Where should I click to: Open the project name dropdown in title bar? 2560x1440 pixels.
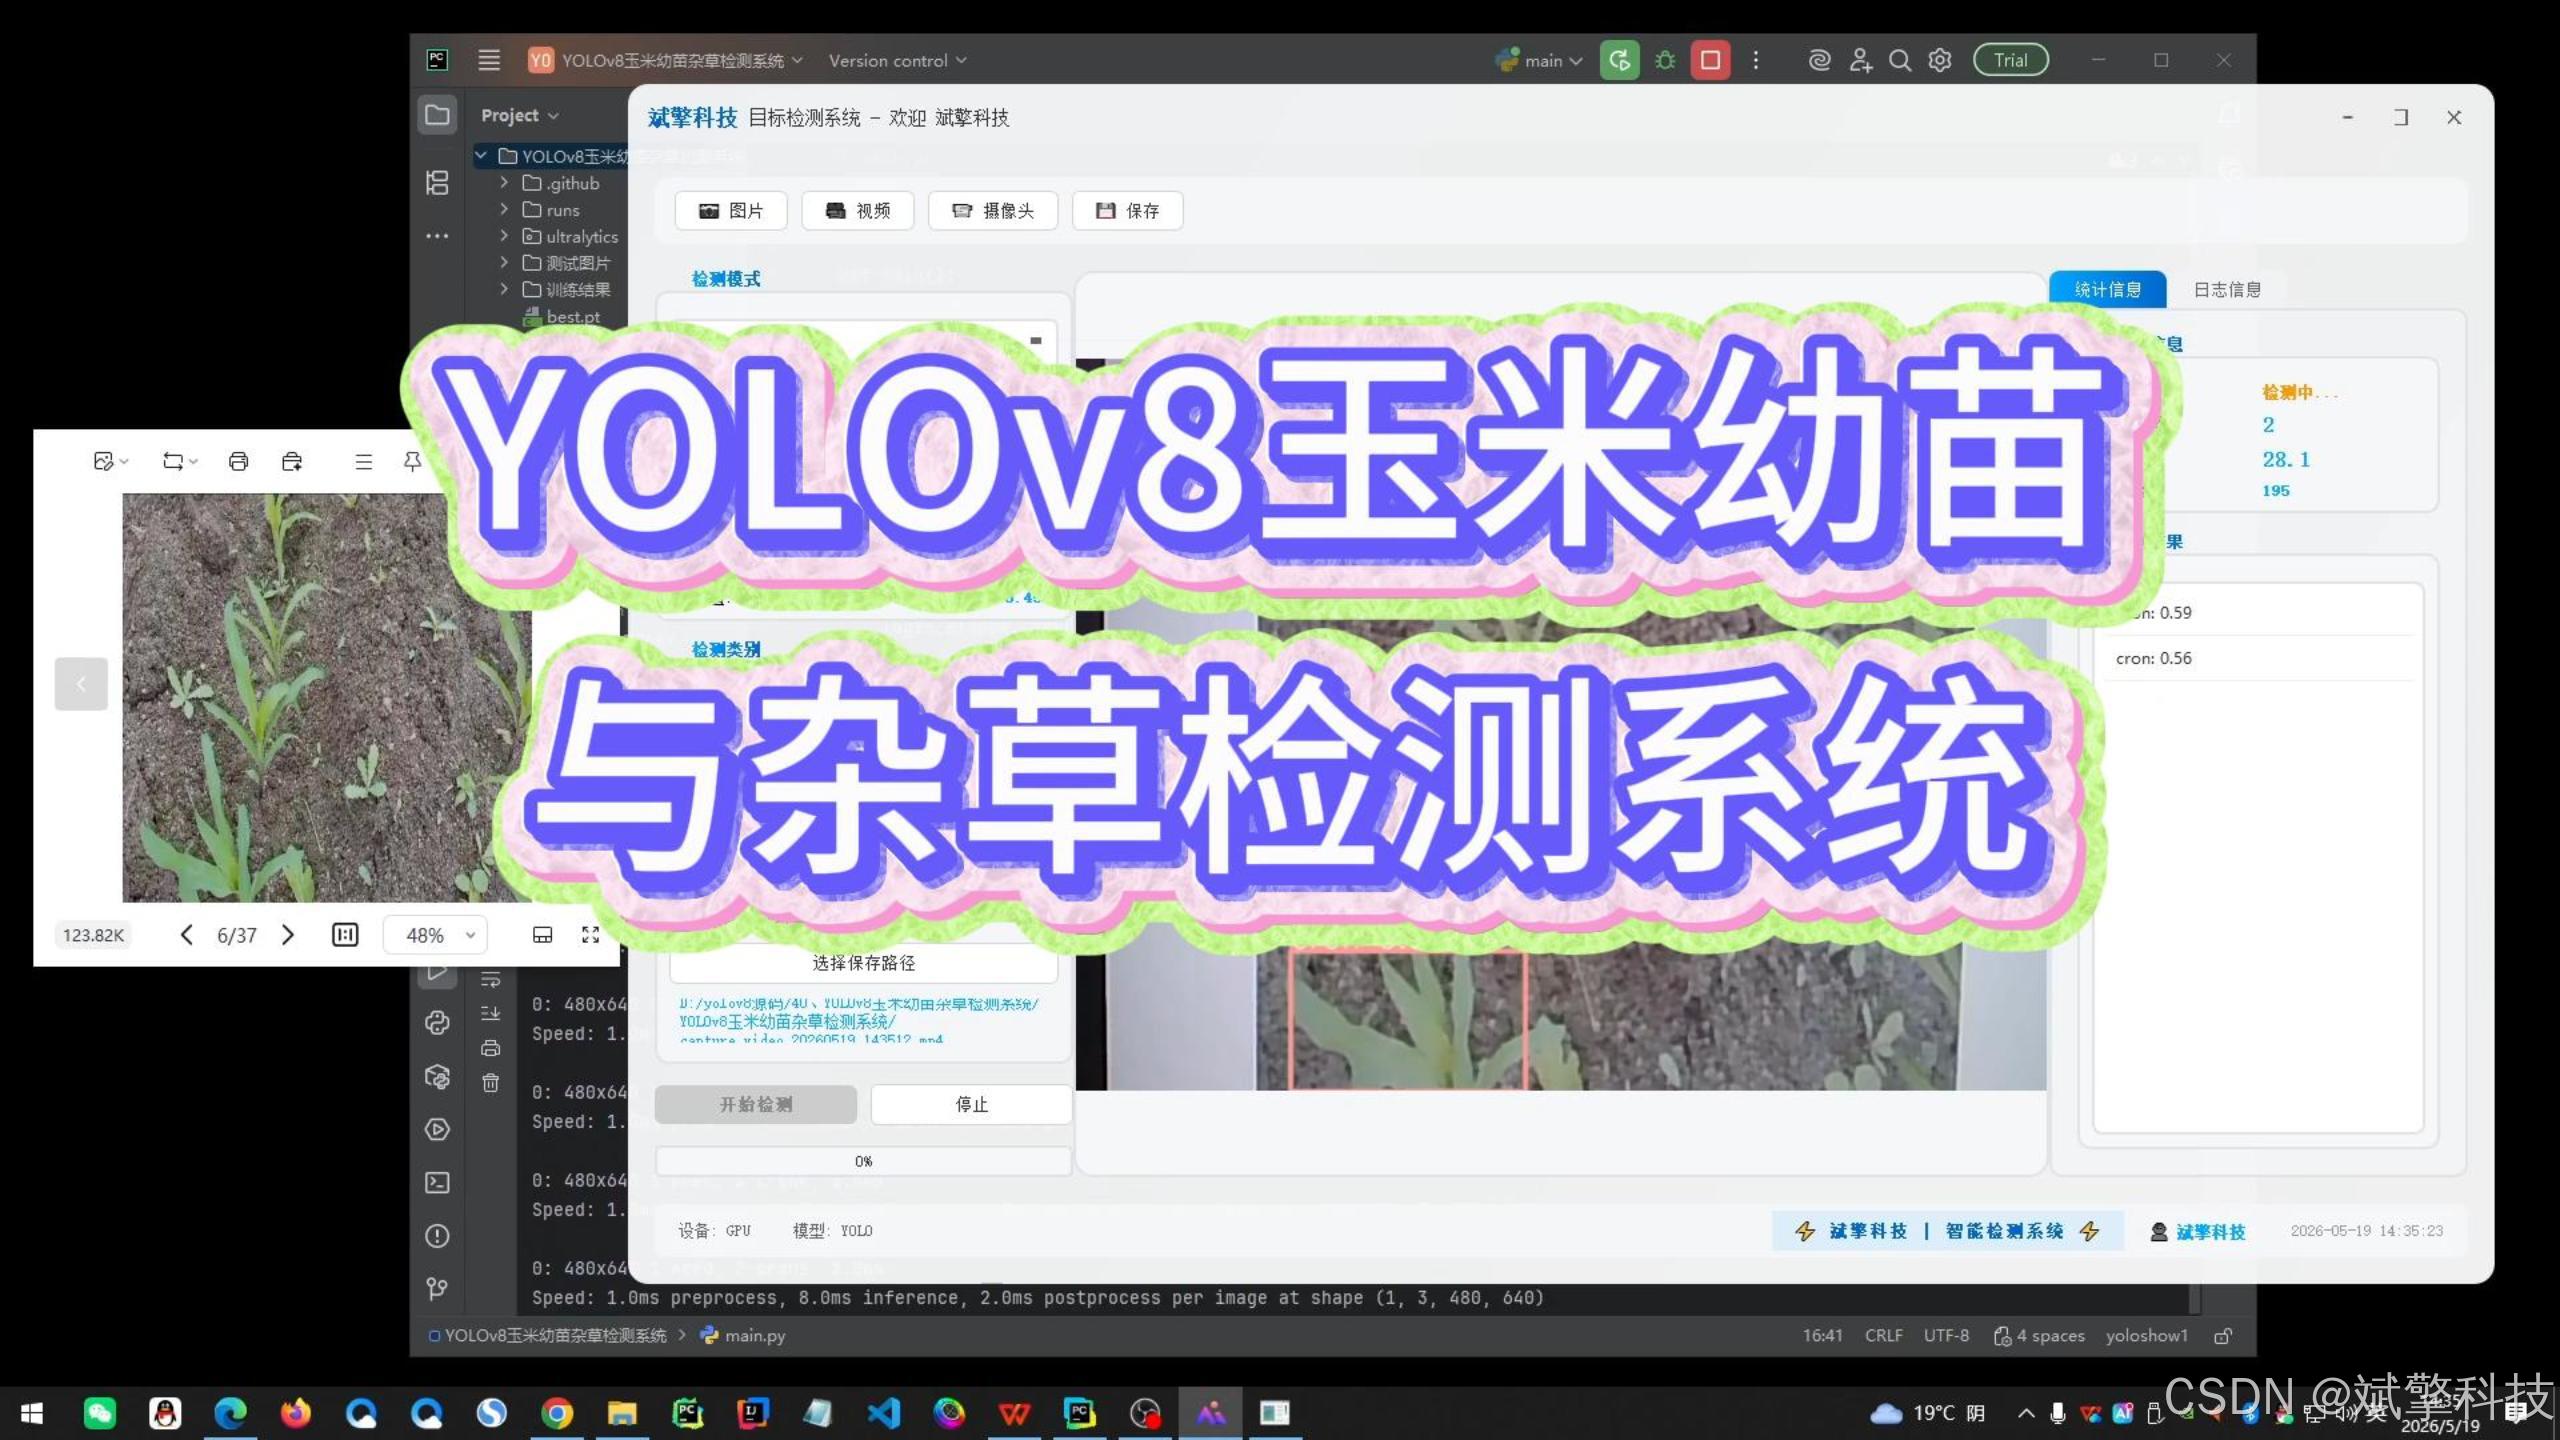coord(666,60)
